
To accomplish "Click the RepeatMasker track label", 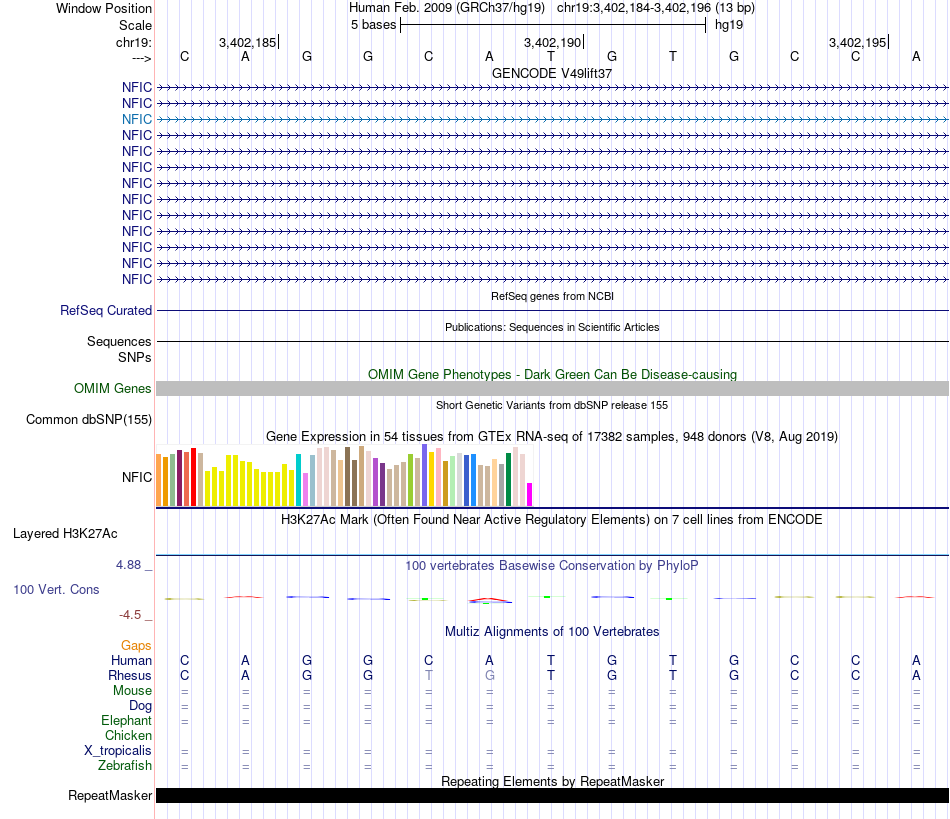I will (110, 795).
